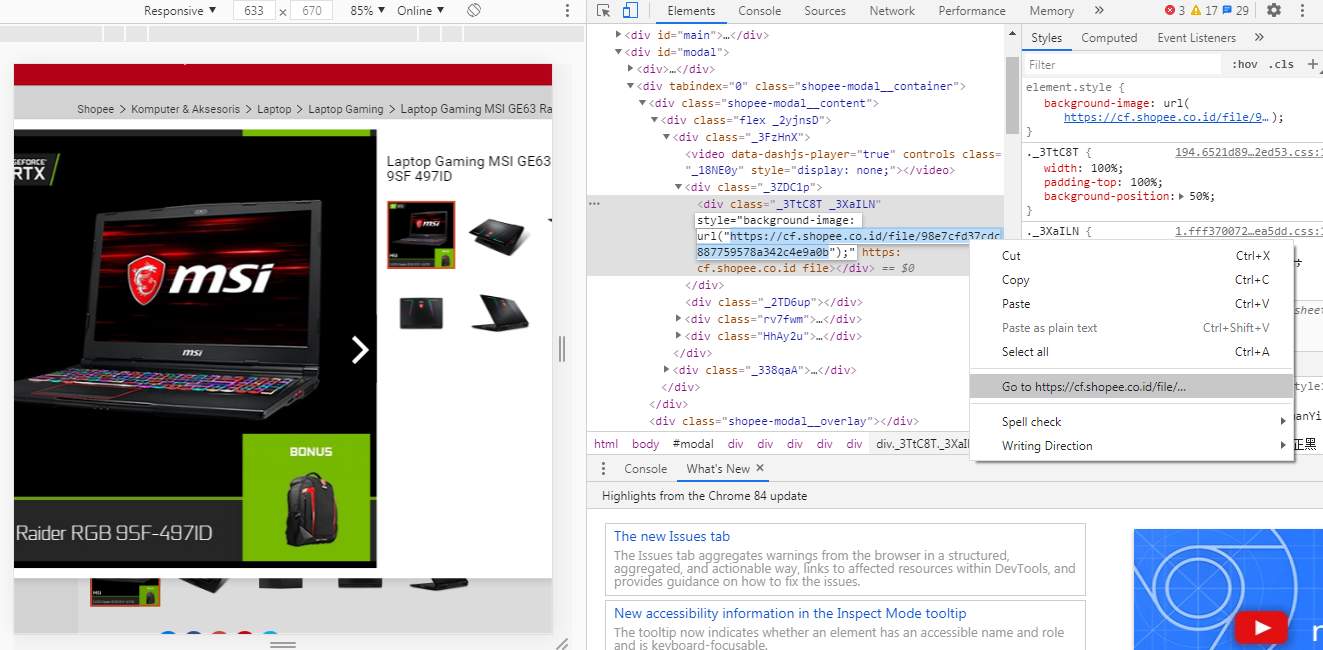
Task: Expand the background-position shorthand triangle
Action: (1181, 196)
